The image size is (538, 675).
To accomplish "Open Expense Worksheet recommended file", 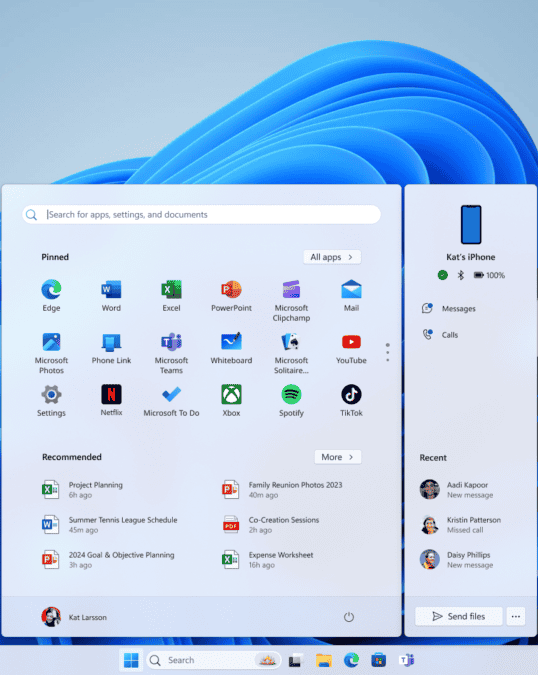I will point(267,560).
